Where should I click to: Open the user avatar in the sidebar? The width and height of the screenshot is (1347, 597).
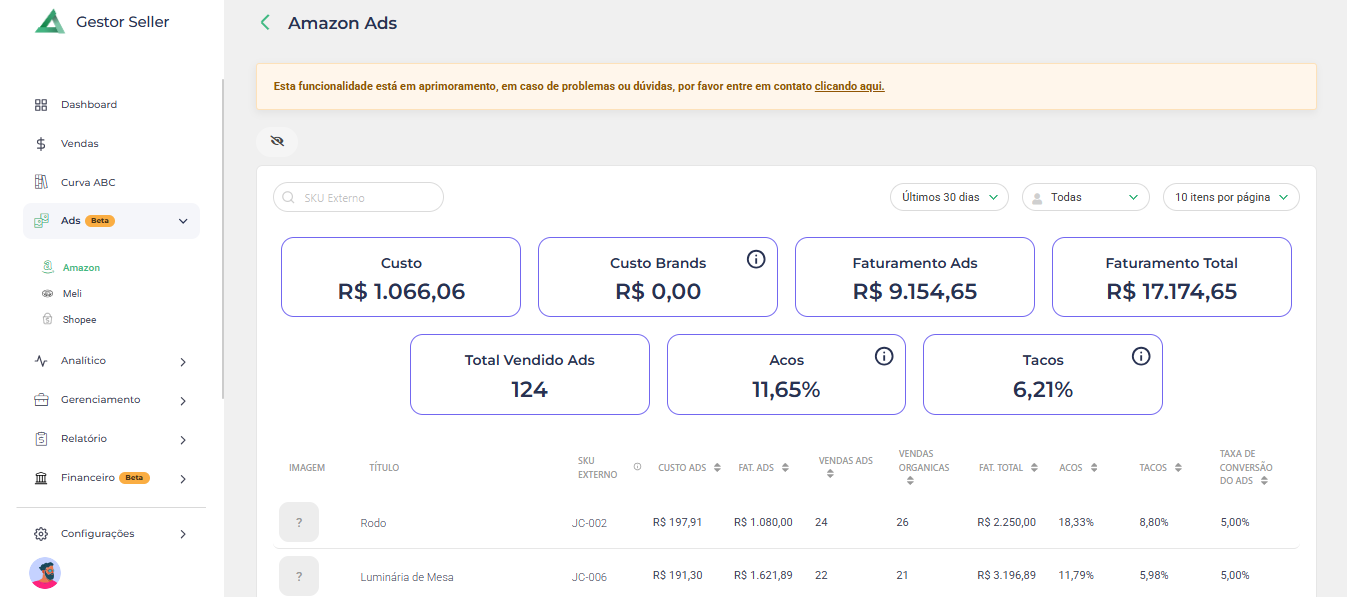pyautogui.click(x=45, y=573)
